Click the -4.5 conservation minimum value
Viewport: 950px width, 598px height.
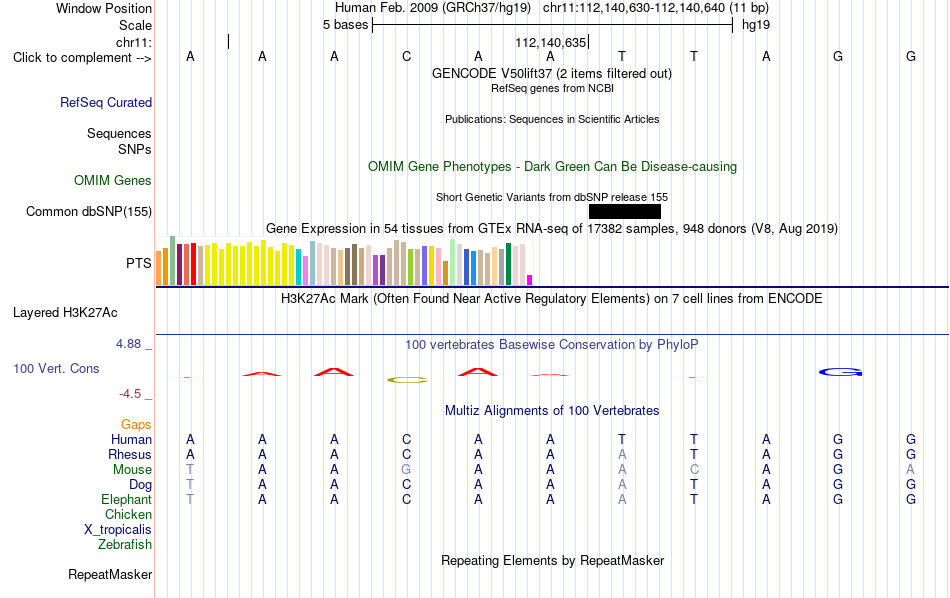tap(130, 394)
